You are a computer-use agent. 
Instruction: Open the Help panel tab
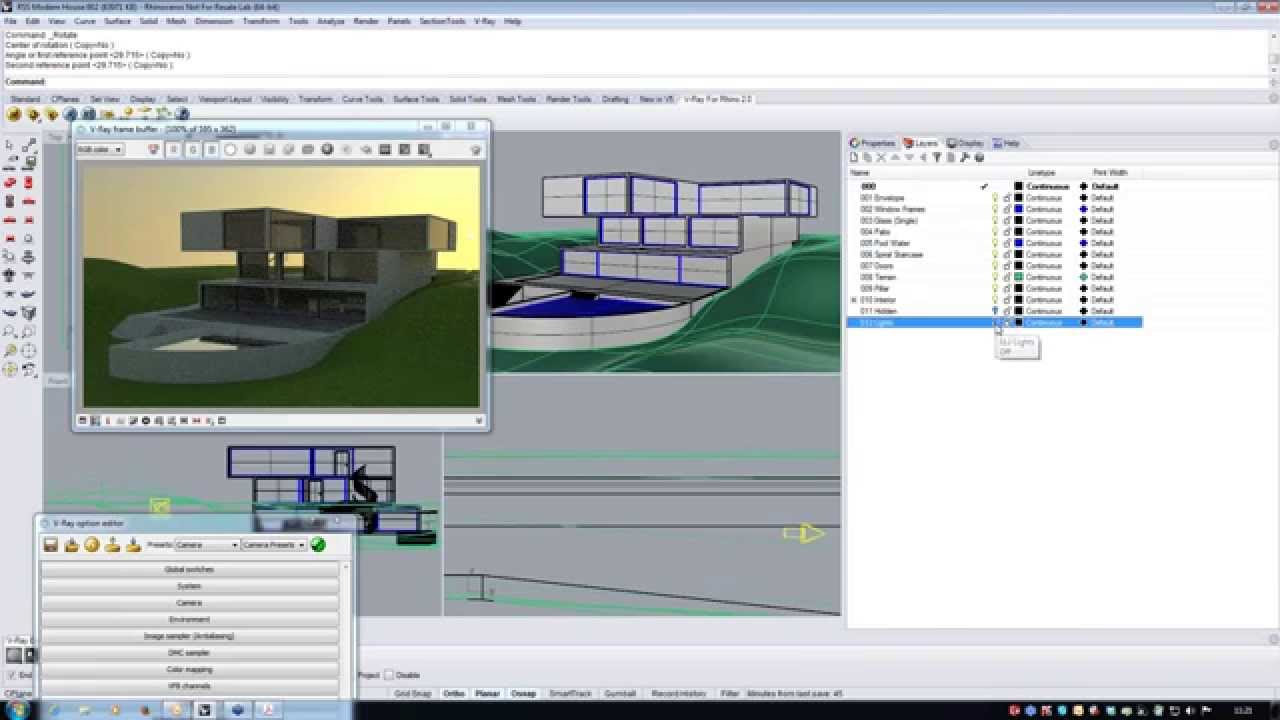[1007, 143]
